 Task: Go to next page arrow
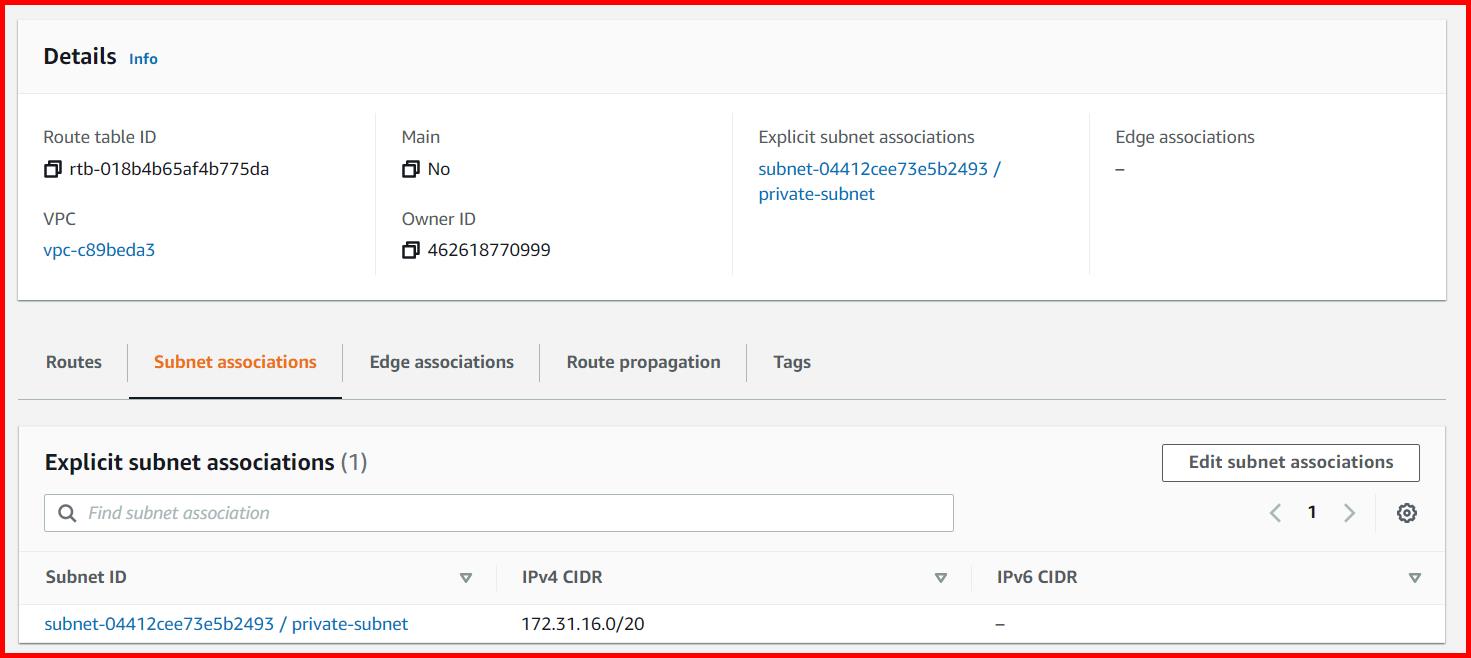(1349, 513)
